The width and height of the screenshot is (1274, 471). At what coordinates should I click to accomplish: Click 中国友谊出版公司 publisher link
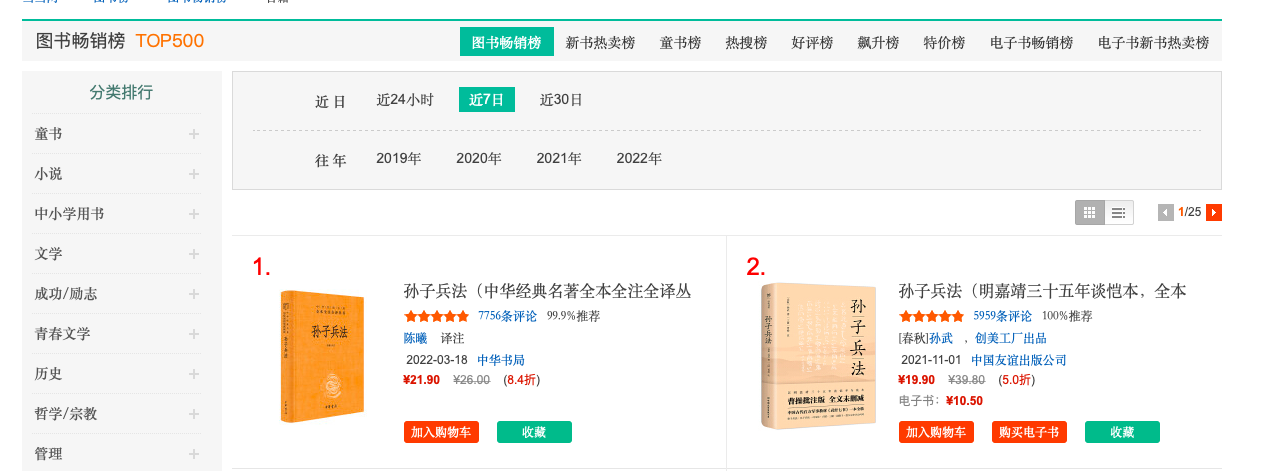coord(1018,360)
